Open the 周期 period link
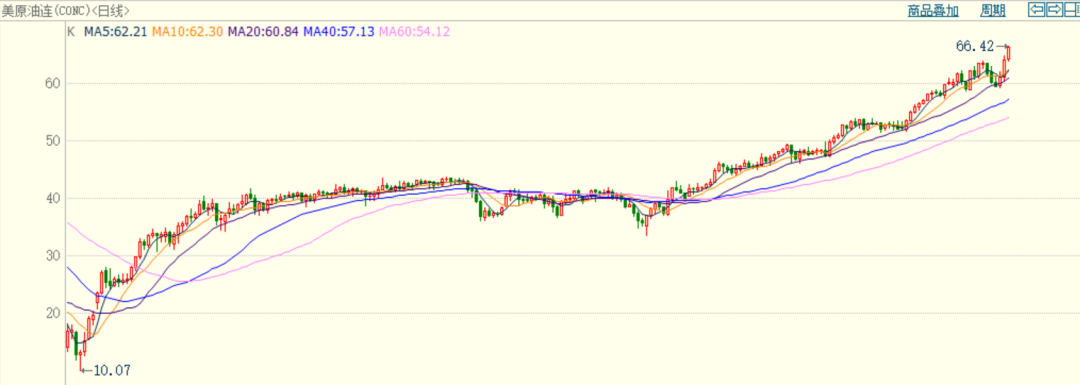Image resolution: width=1080 pixels, height=385 pixels. 993,10
